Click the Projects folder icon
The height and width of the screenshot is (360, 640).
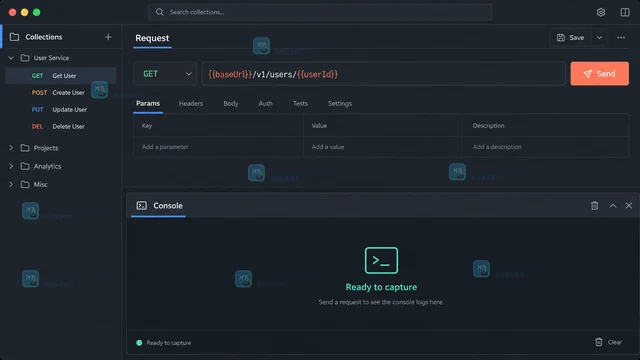(x=25, y=148)
